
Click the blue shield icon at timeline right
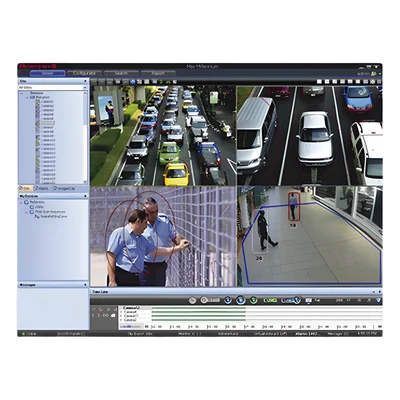point(378,300)
